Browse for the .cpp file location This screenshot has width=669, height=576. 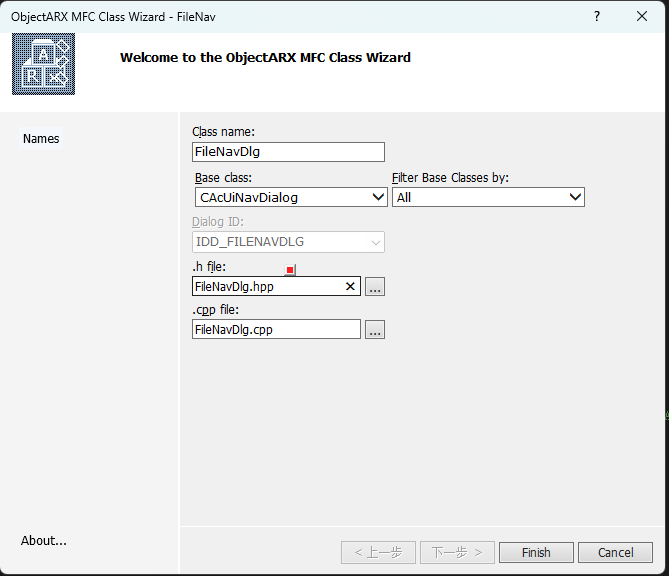tap(375, 330)
